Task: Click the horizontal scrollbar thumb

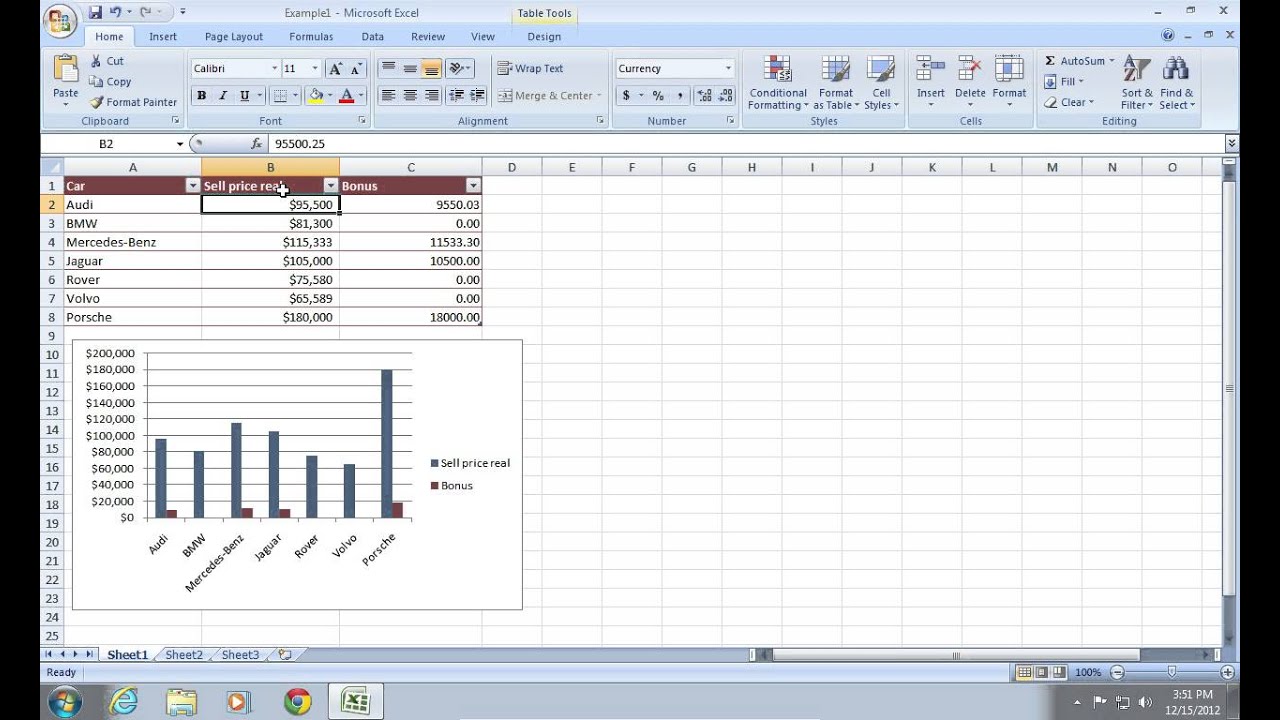Action: pos(956,656)
